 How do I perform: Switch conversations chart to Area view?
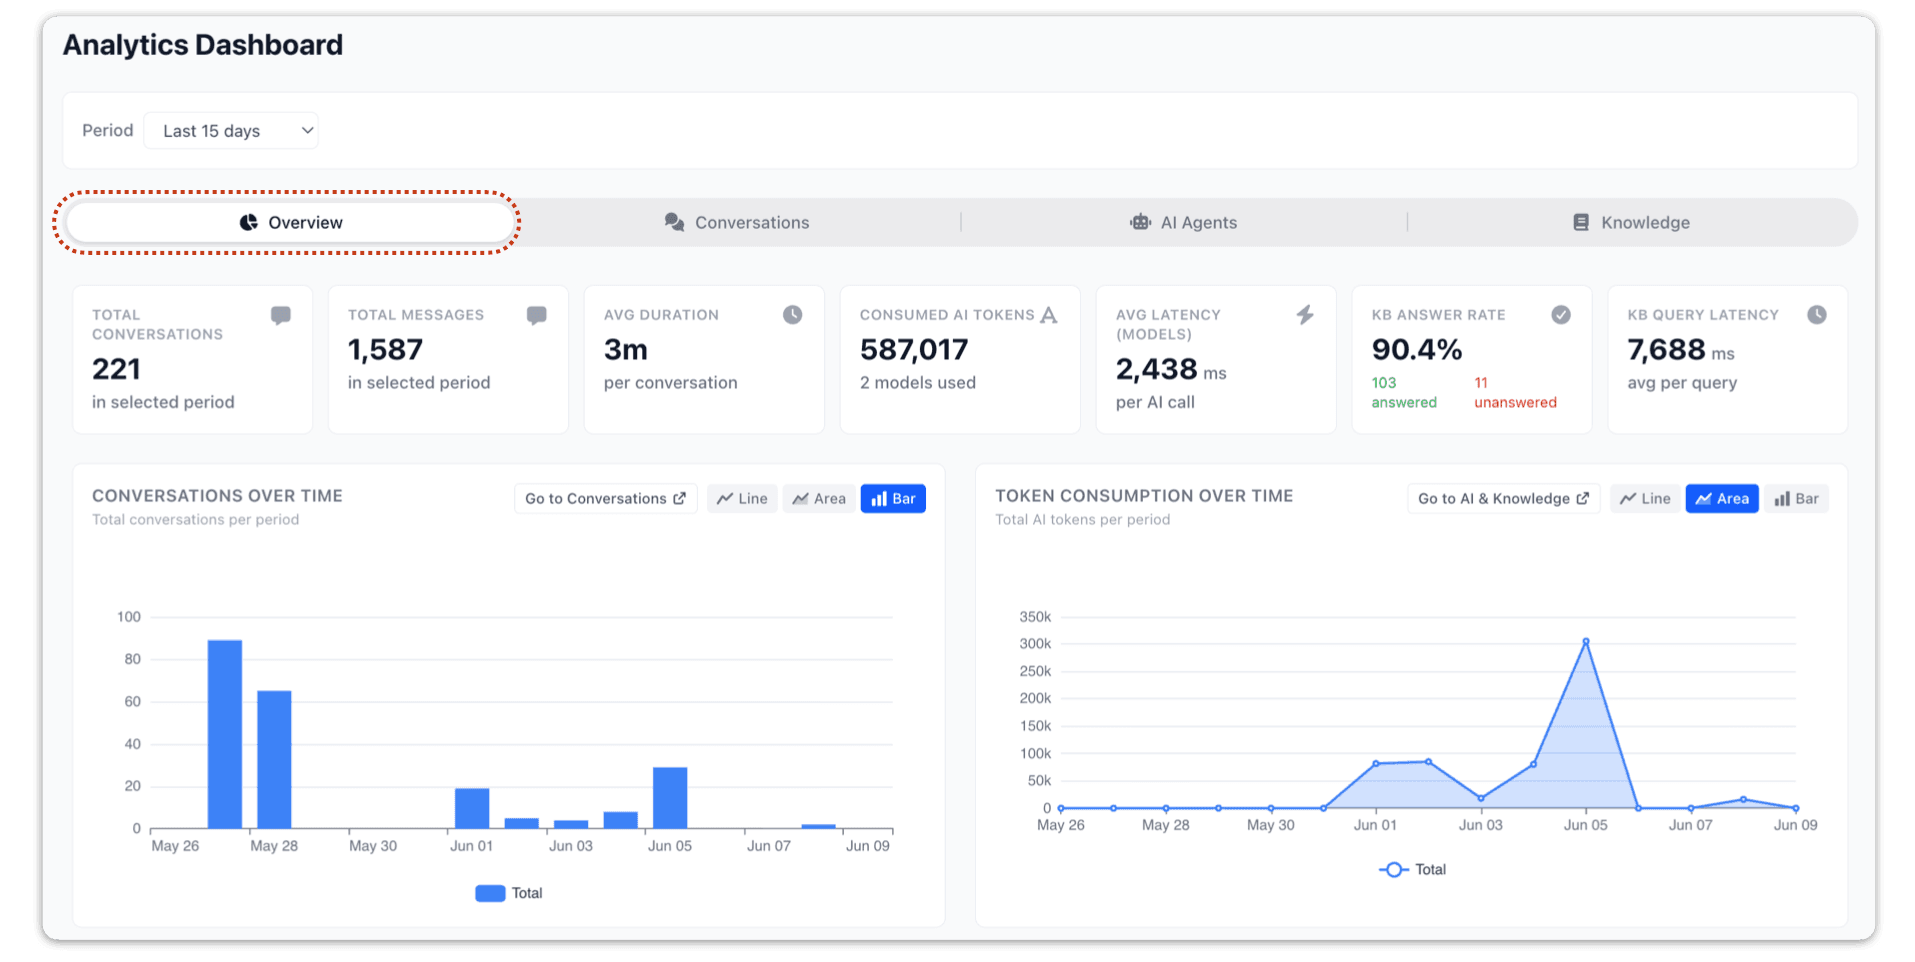[819, 498]
